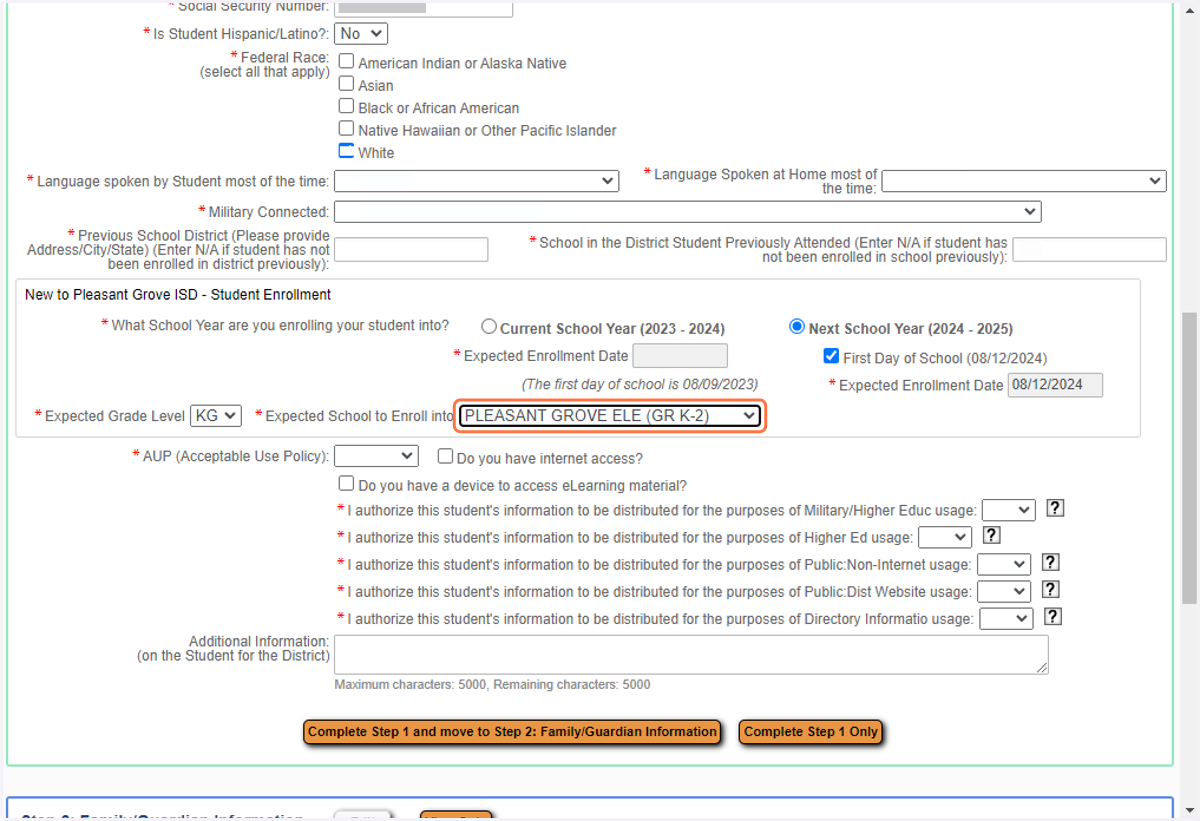
Task: Check the Asian race checkbox
Action: [x=347, y=84]
